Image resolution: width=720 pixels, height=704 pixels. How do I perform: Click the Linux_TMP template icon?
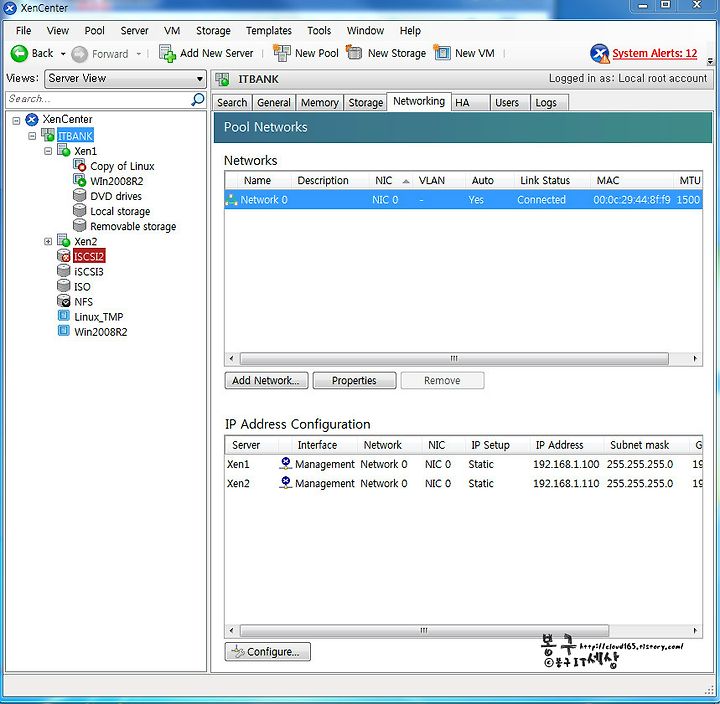63,316
